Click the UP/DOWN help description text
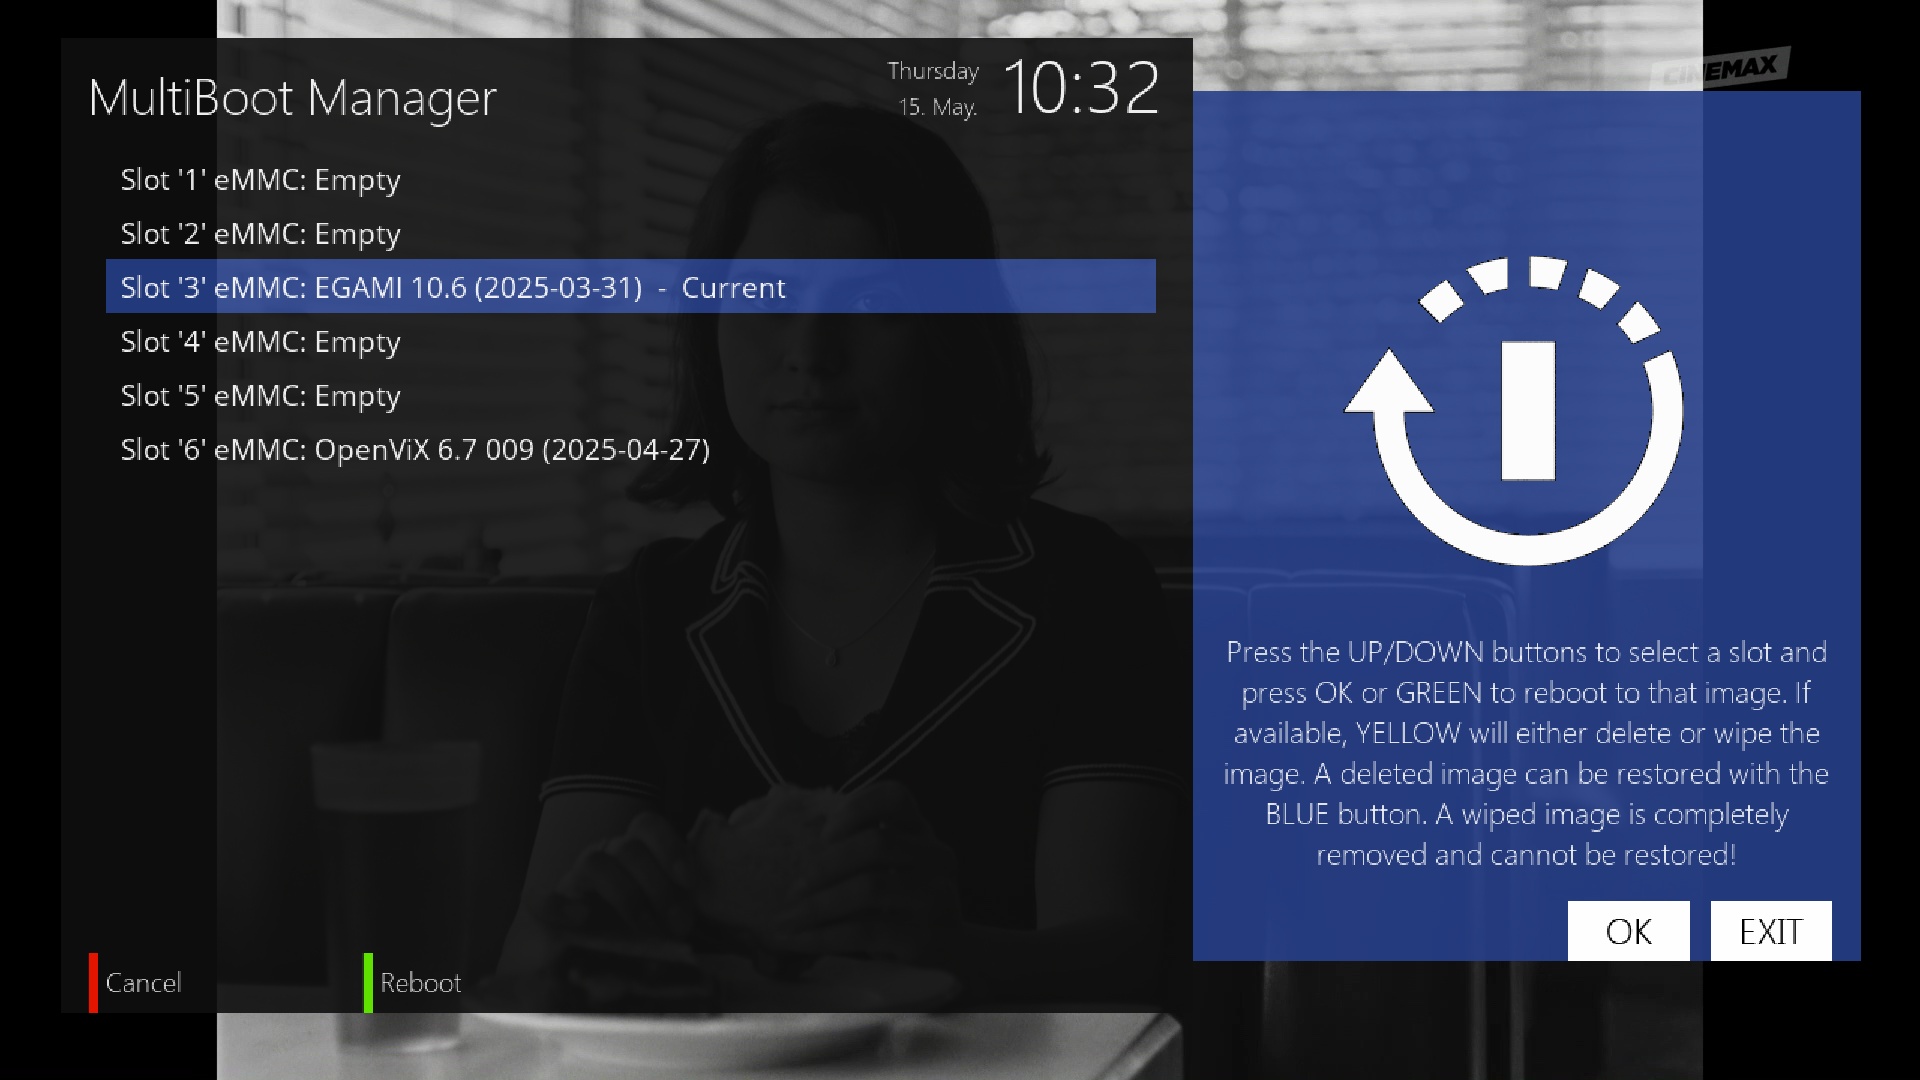Viewport: 1920px width, 1080px height. coord(1526,753)
